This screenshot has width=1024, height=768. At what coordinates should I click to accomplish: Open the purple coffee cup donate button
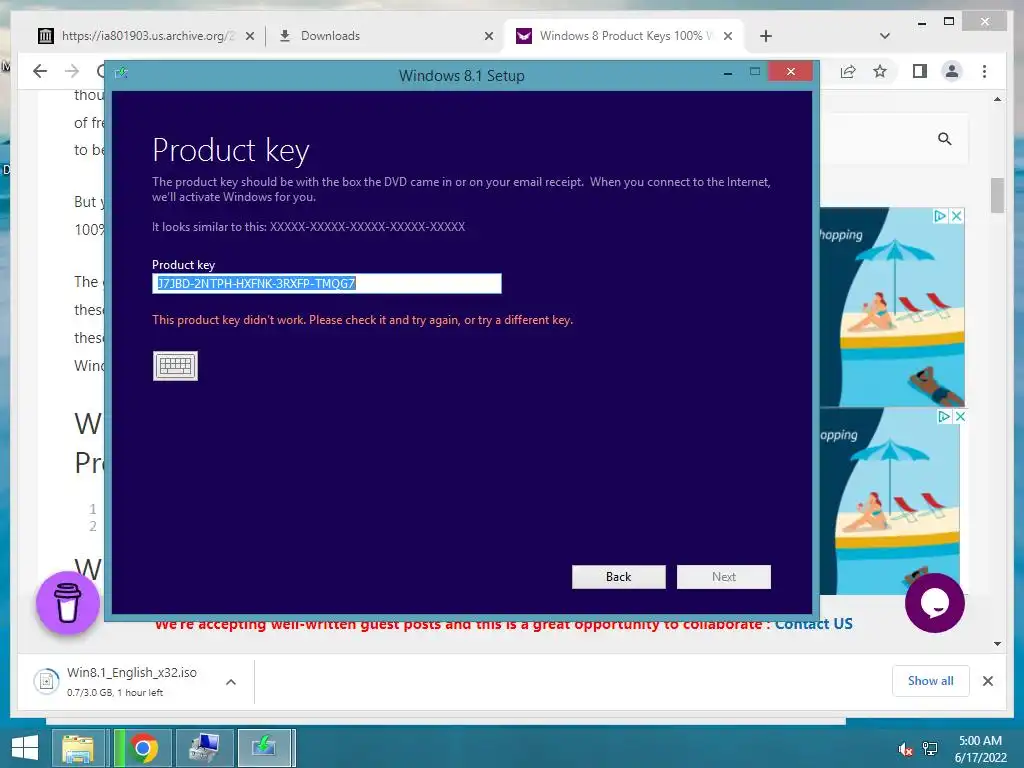coord(68,603)
